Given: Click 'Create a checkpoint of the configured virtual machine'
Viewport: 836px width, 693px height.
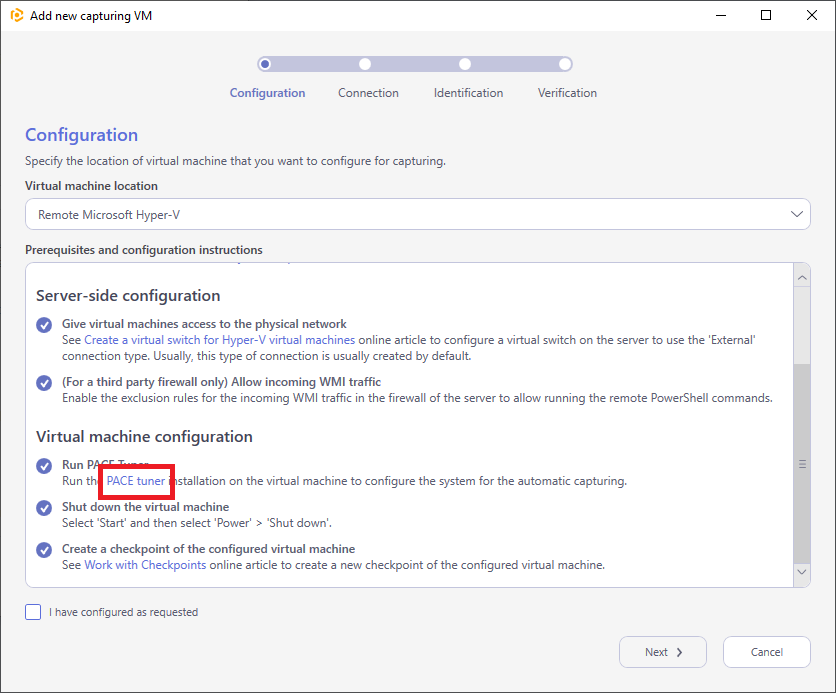Looking at the screenshot, I should point(208,549).
